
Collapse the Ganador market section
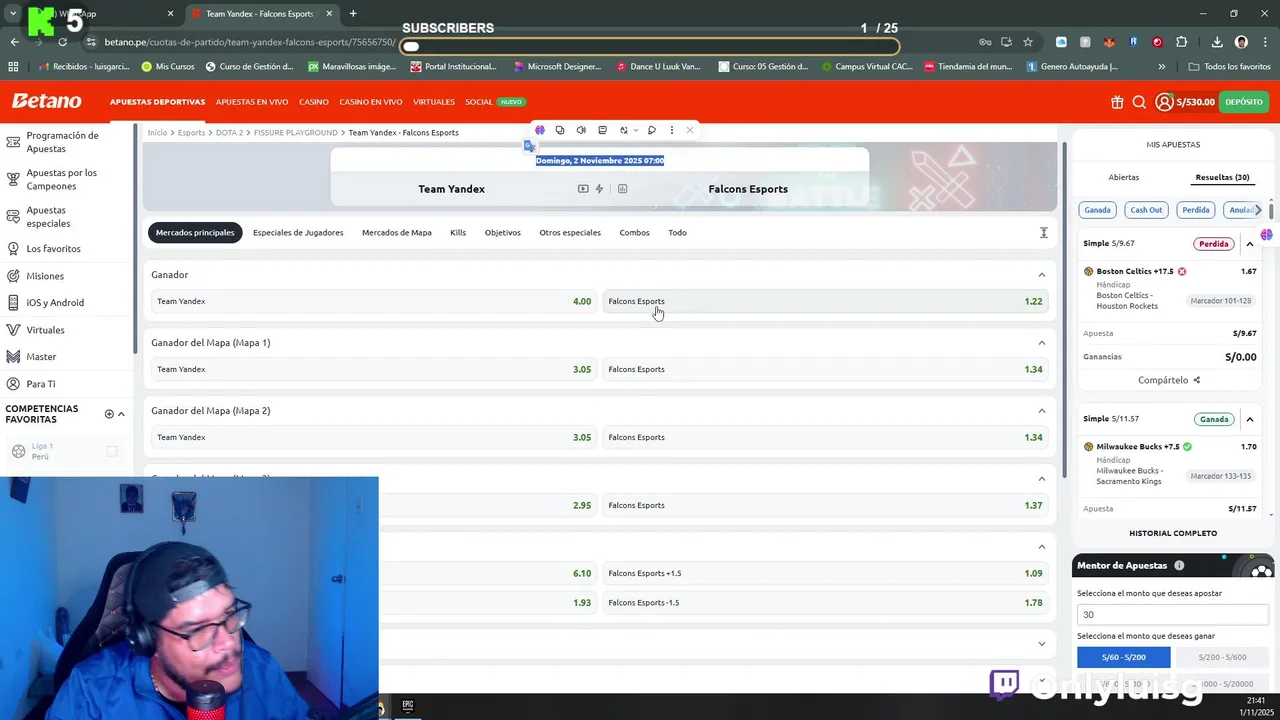pyautogui.click(x=1041, y=275)
